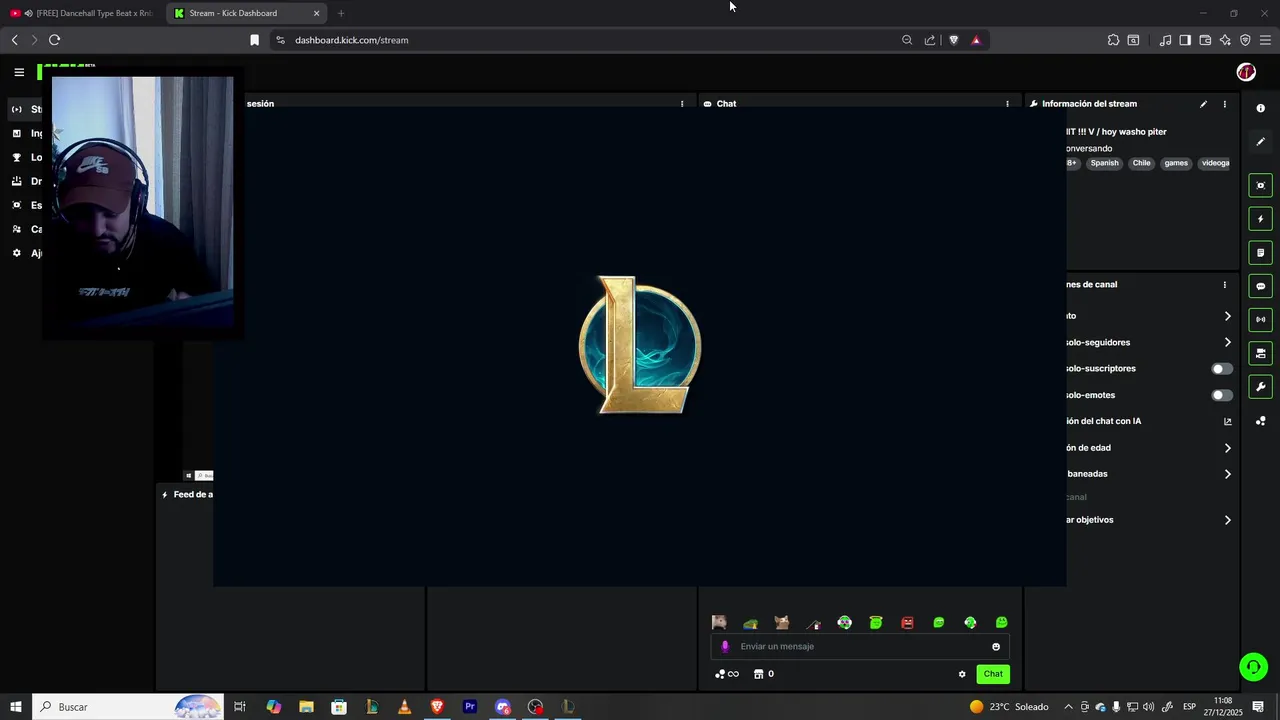Open the user avatar profile menu
Screen dimensions: 1280x720
[1246, 72]
